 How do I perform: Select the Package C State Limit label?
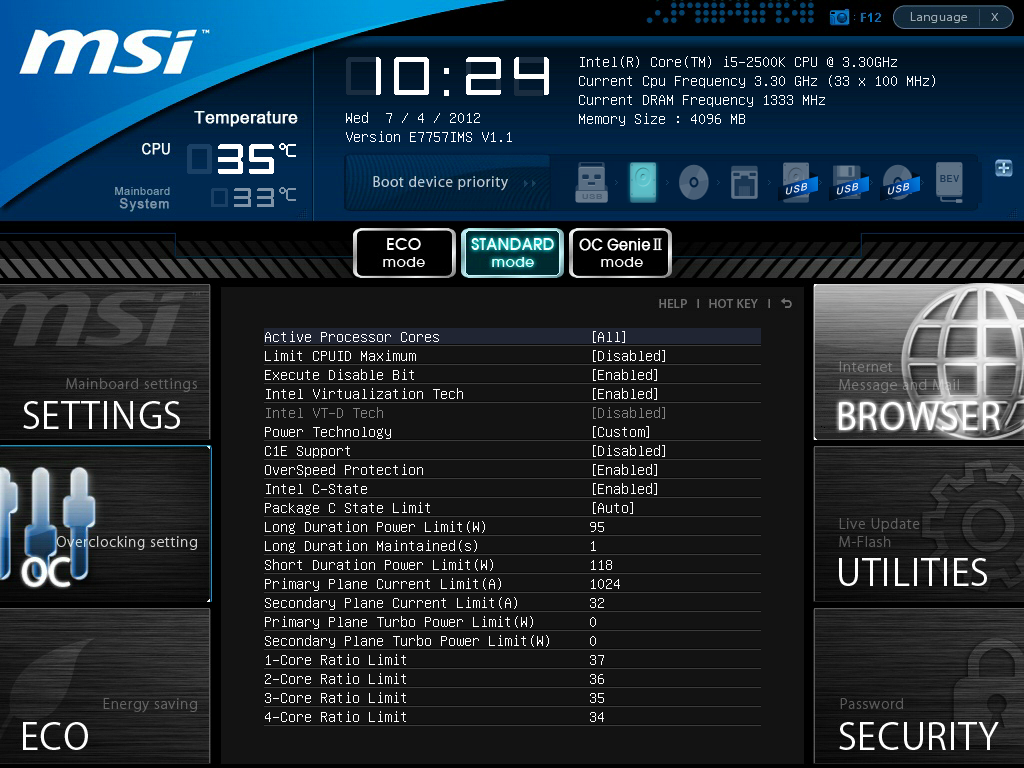[x=347, y=507]
